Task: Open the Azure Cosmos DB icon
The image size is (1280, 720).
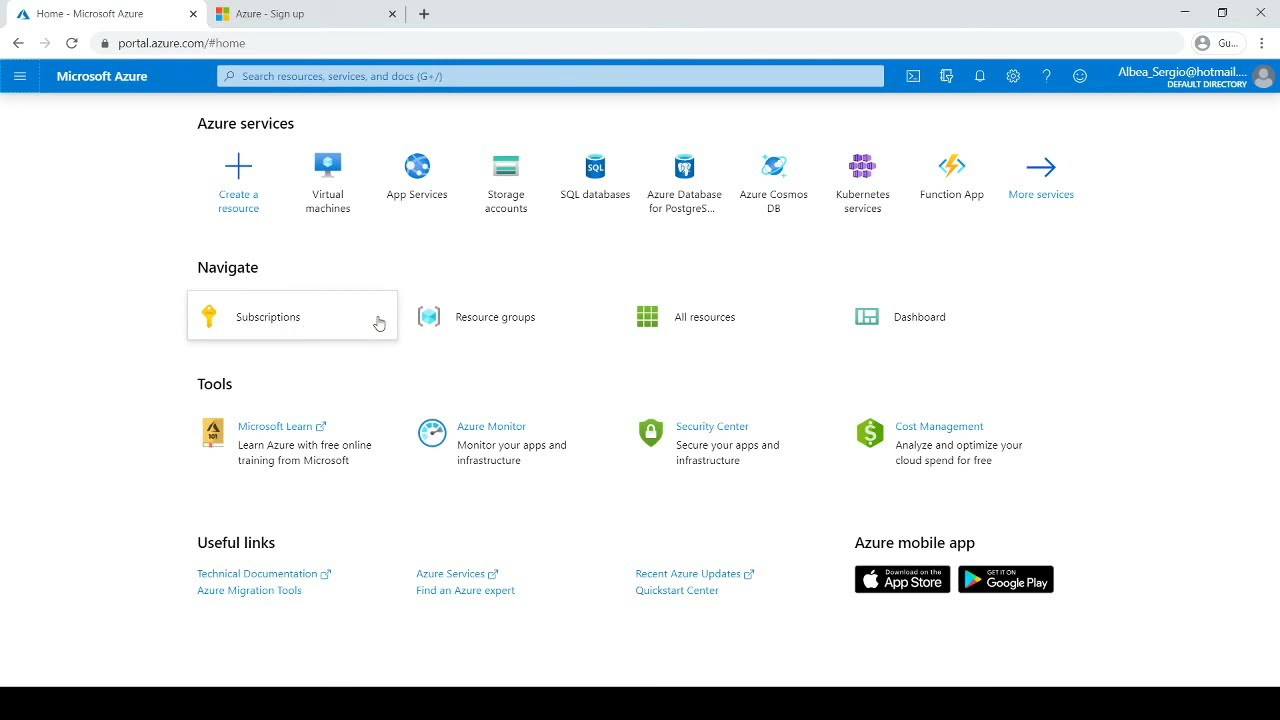Action: point(774,166)
